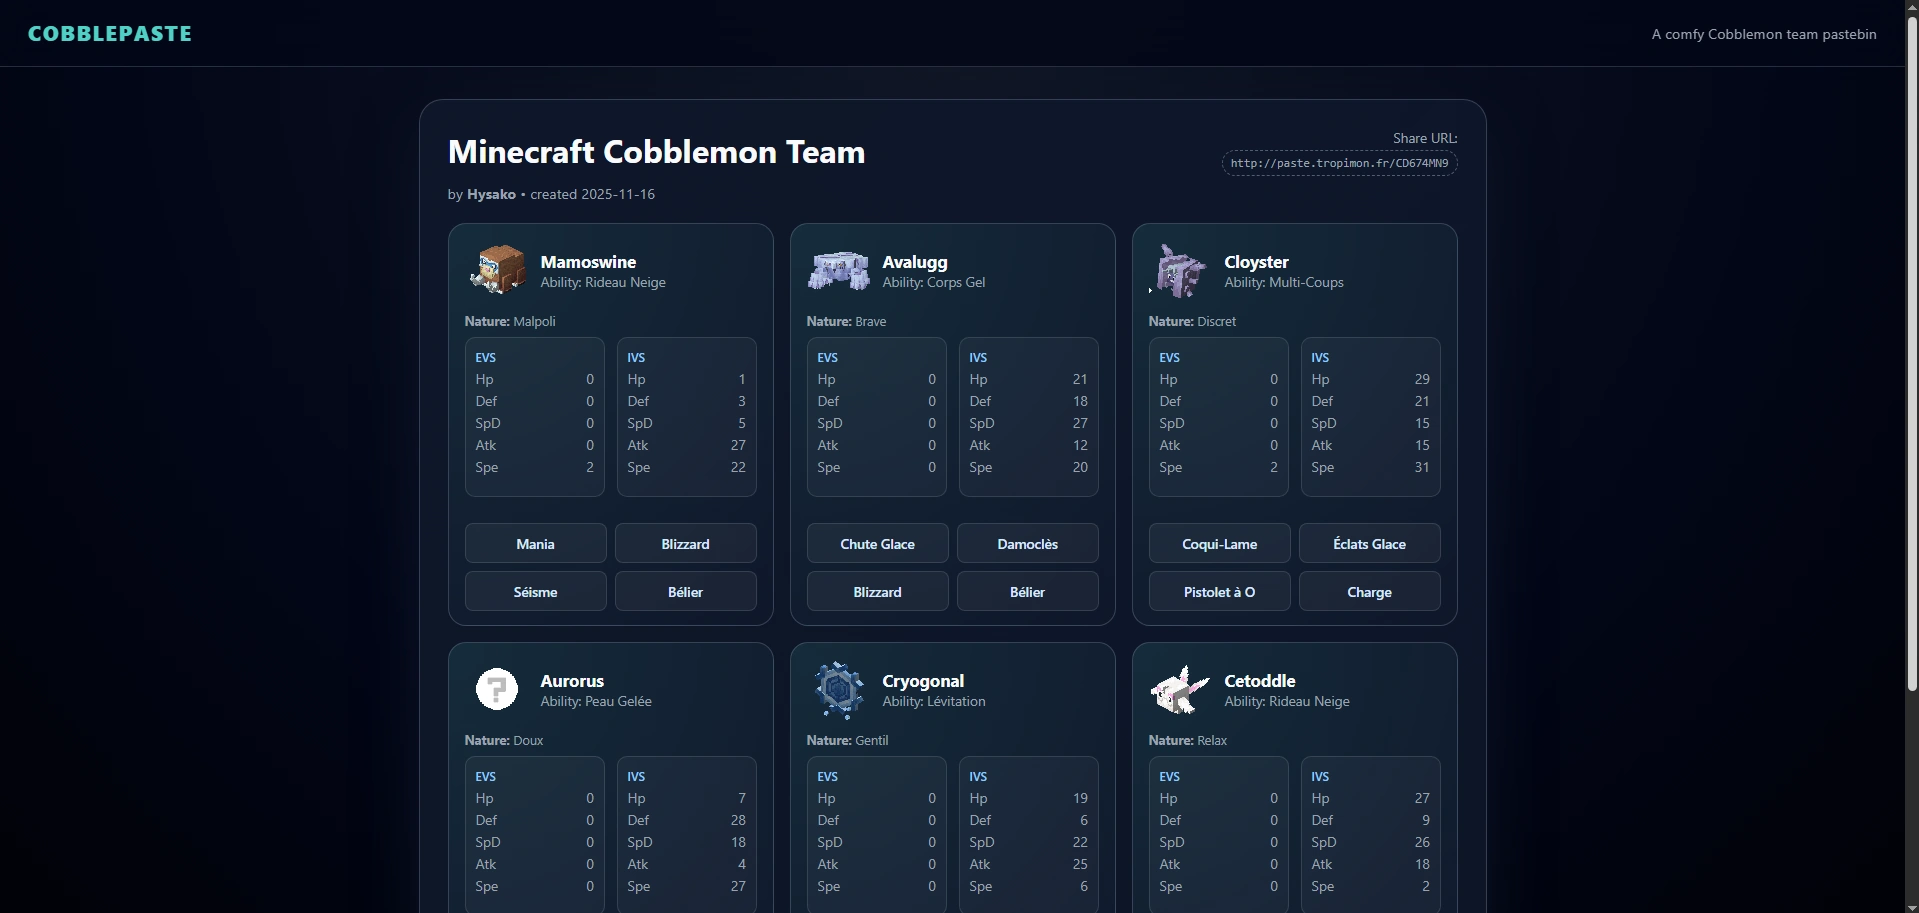Select Avalugg's Damoclès move
1919x913 pixels.
coord(1027,544)
